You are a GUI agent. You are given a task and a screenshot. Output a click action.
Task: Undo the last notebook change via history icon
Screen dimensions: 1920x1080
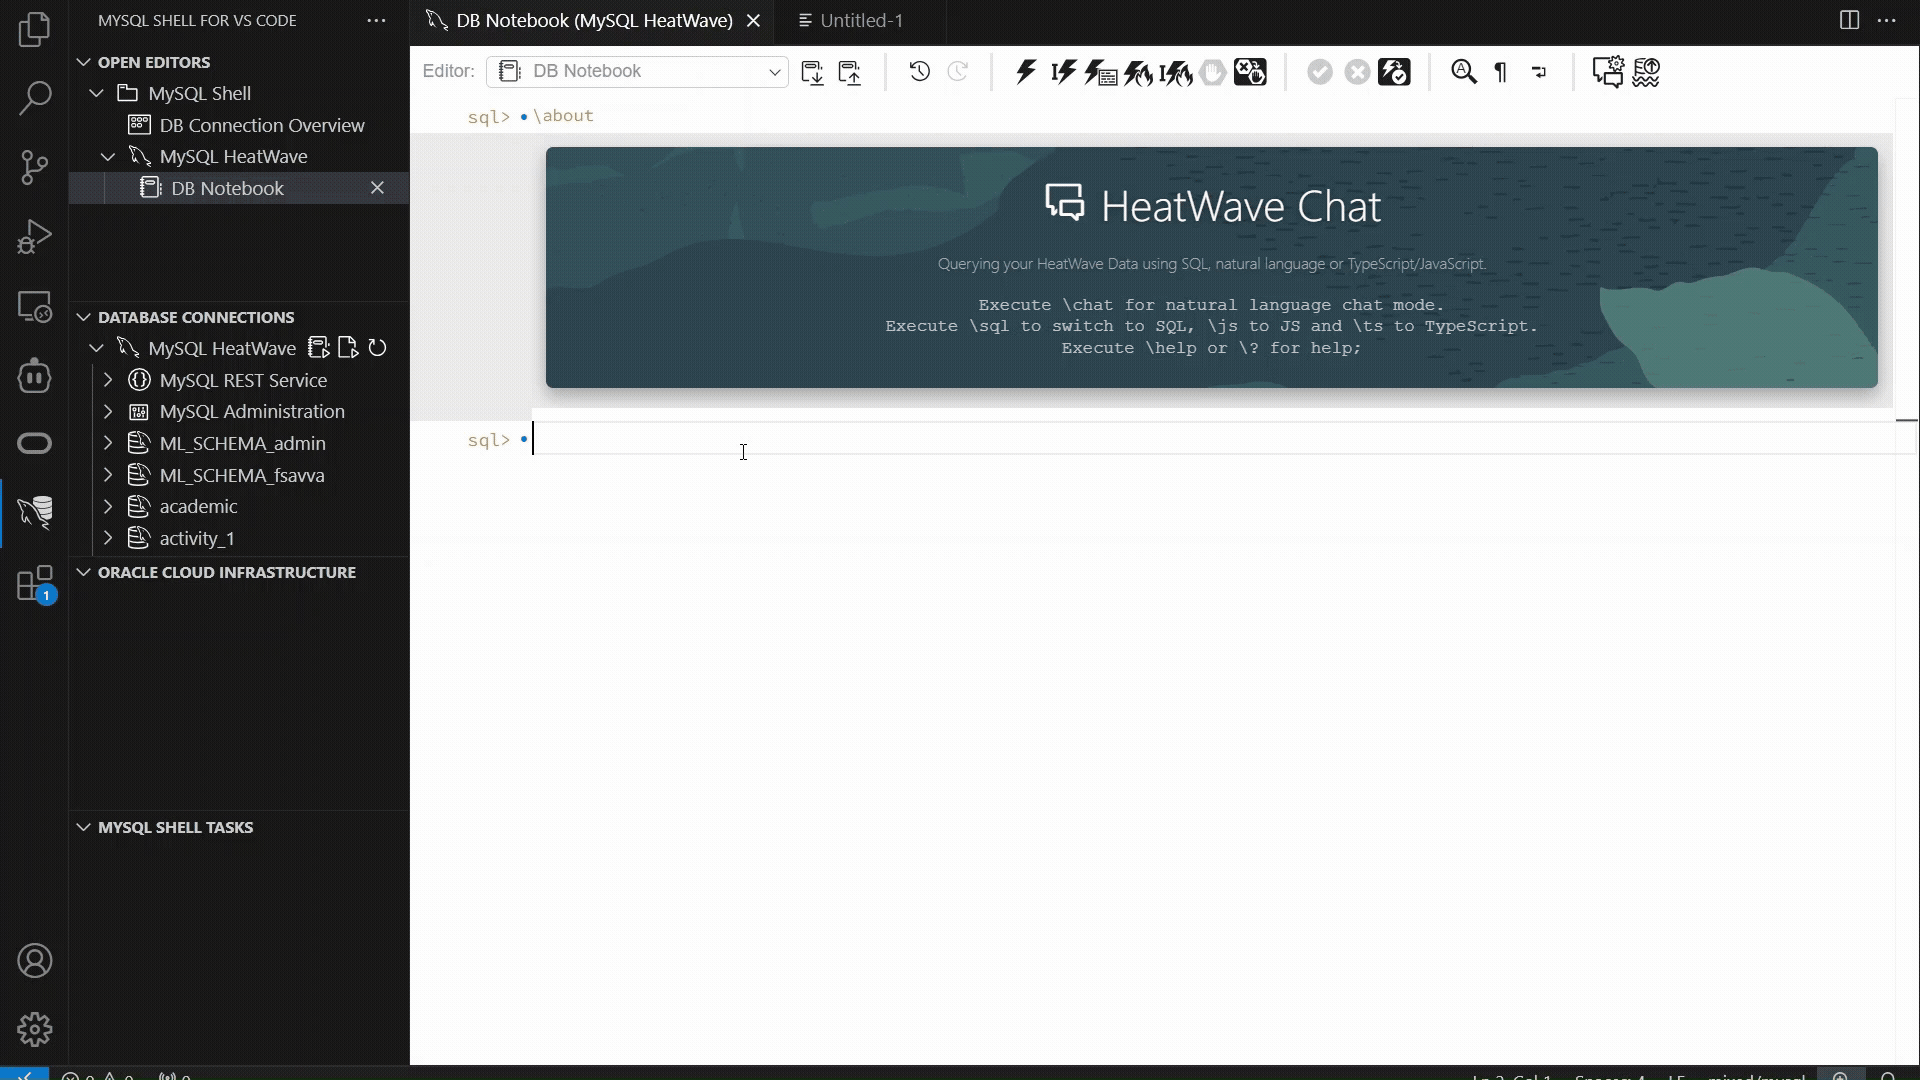[919, 72]
